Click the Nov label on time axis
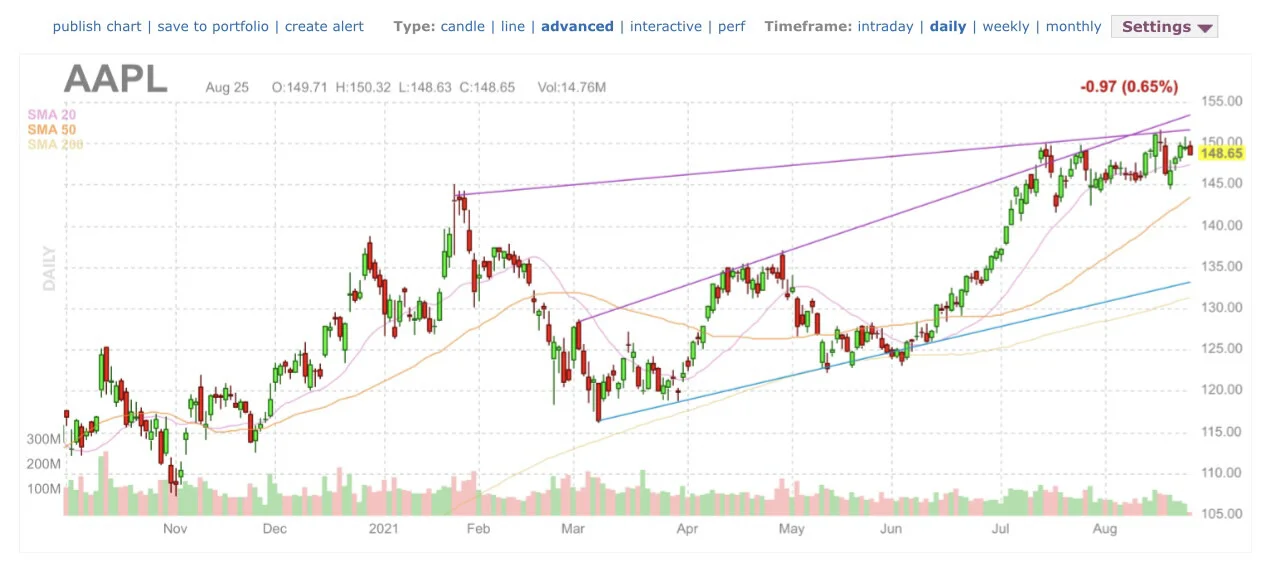The width and height of the screenshot is (1282, 562). tap(176, 528)
